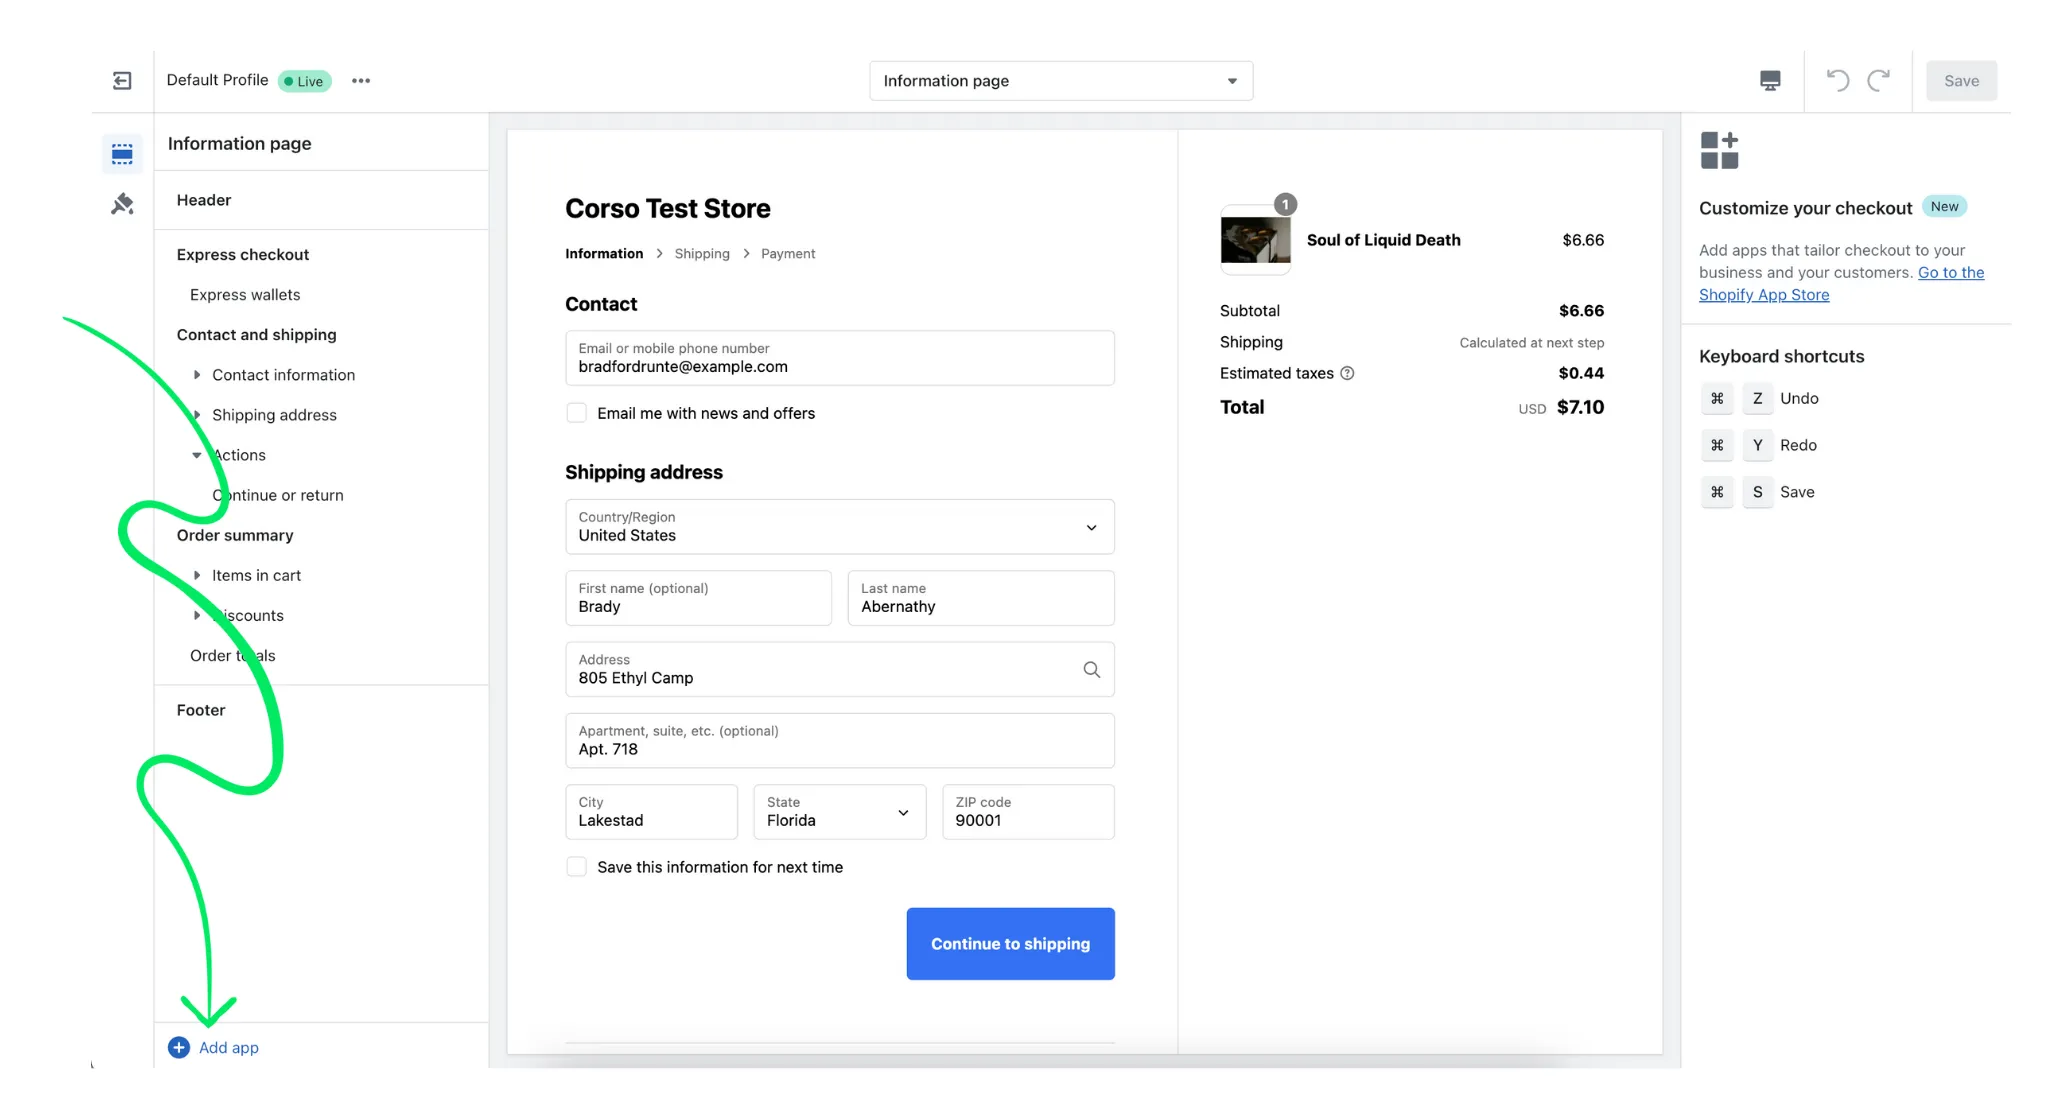
Task: Click the plus icon beside Add app
Action: click(178, 1047)
